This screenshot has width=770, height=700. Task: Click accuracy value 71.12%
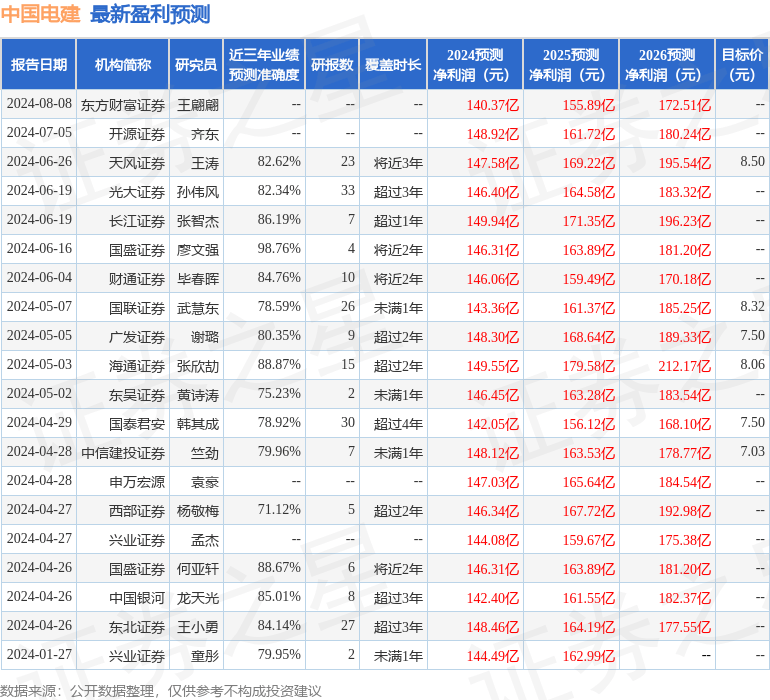click(279, 509)
